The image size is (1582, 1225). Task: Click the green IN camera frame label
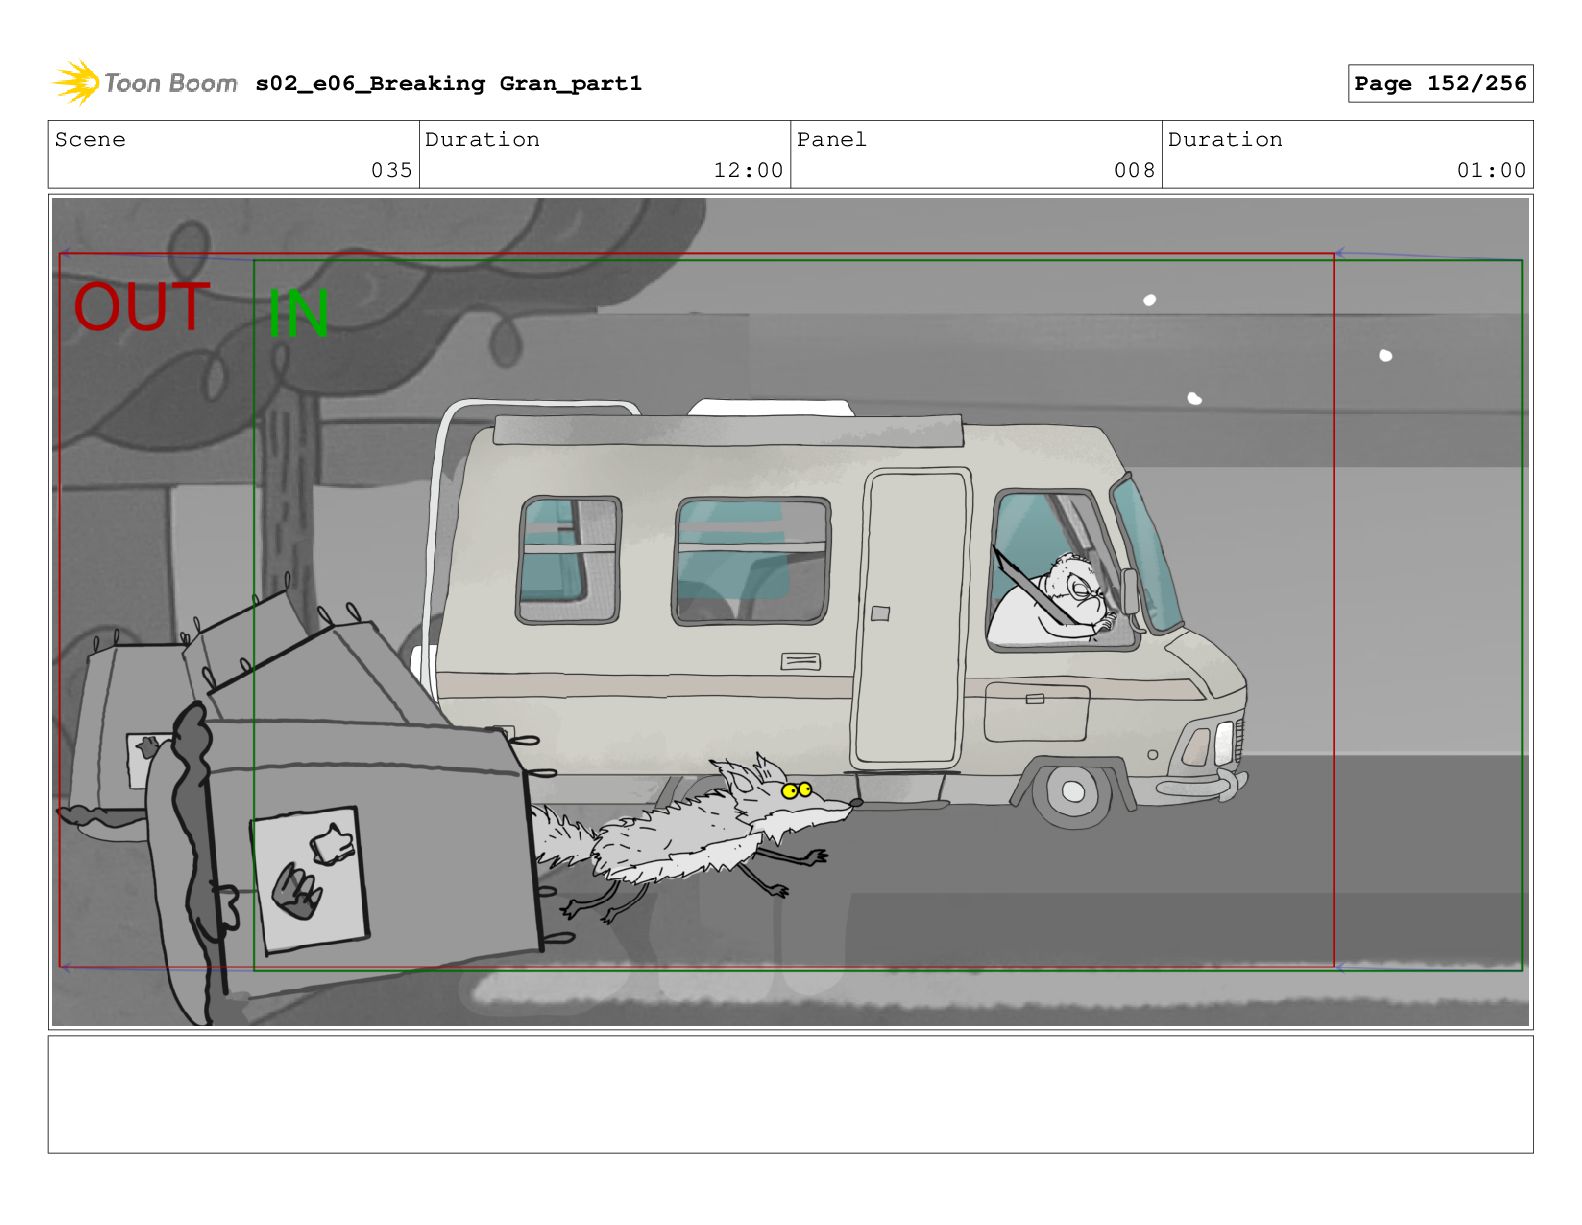coord(298,313)
